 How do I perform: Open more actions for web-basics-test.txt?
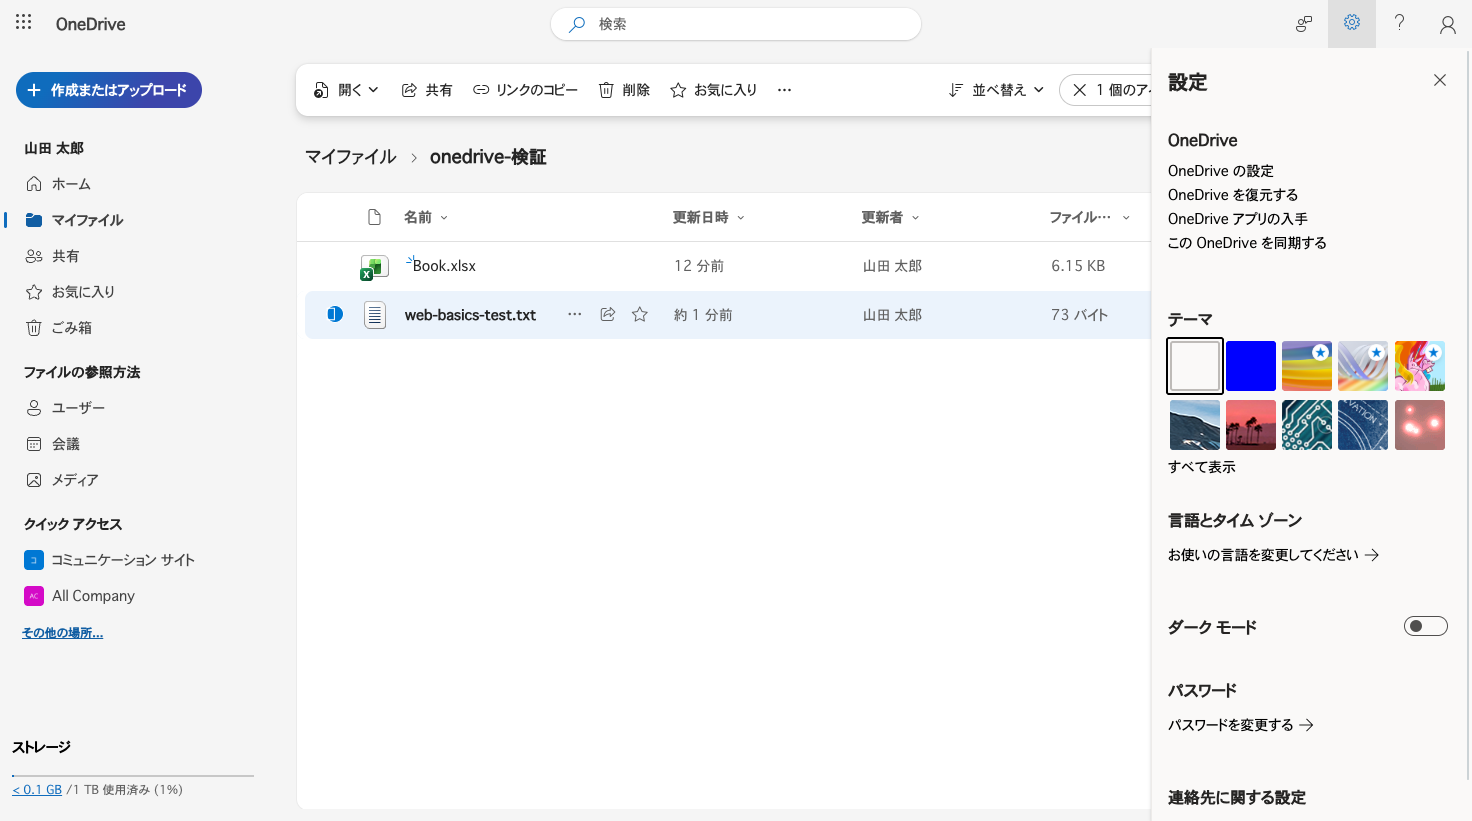(575, 314)
